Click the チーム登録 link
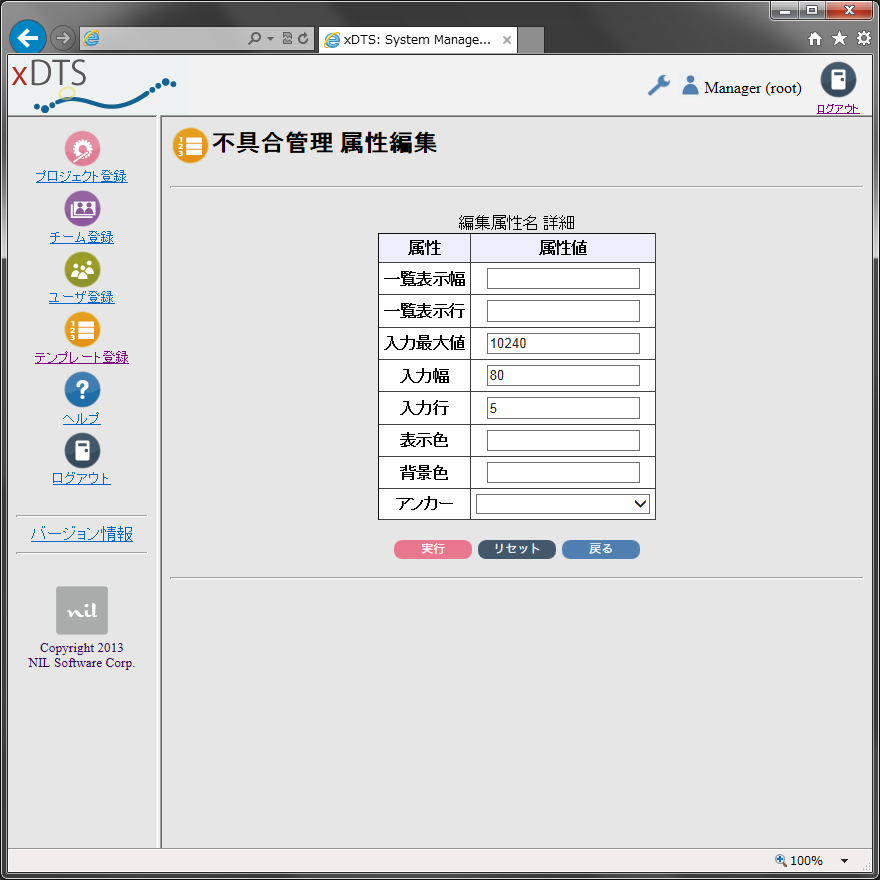The height and width of the screenshot is (880, 880). click(81, 237)
